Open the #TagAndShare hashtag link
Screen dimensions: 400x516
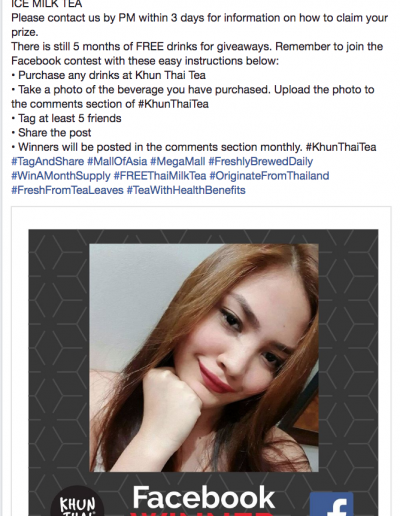coord(48,162)
